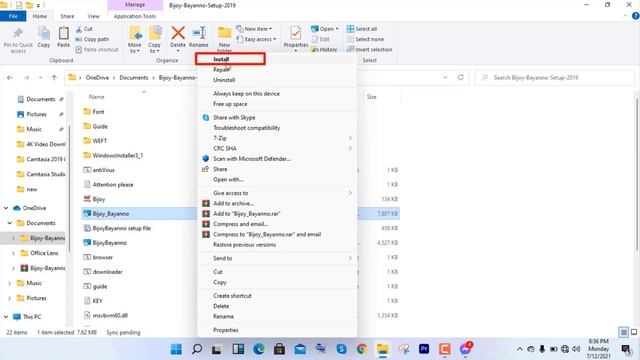Expand the 7-Zip submenu
This screenshot has width=640, height=360.
point(277,138)
